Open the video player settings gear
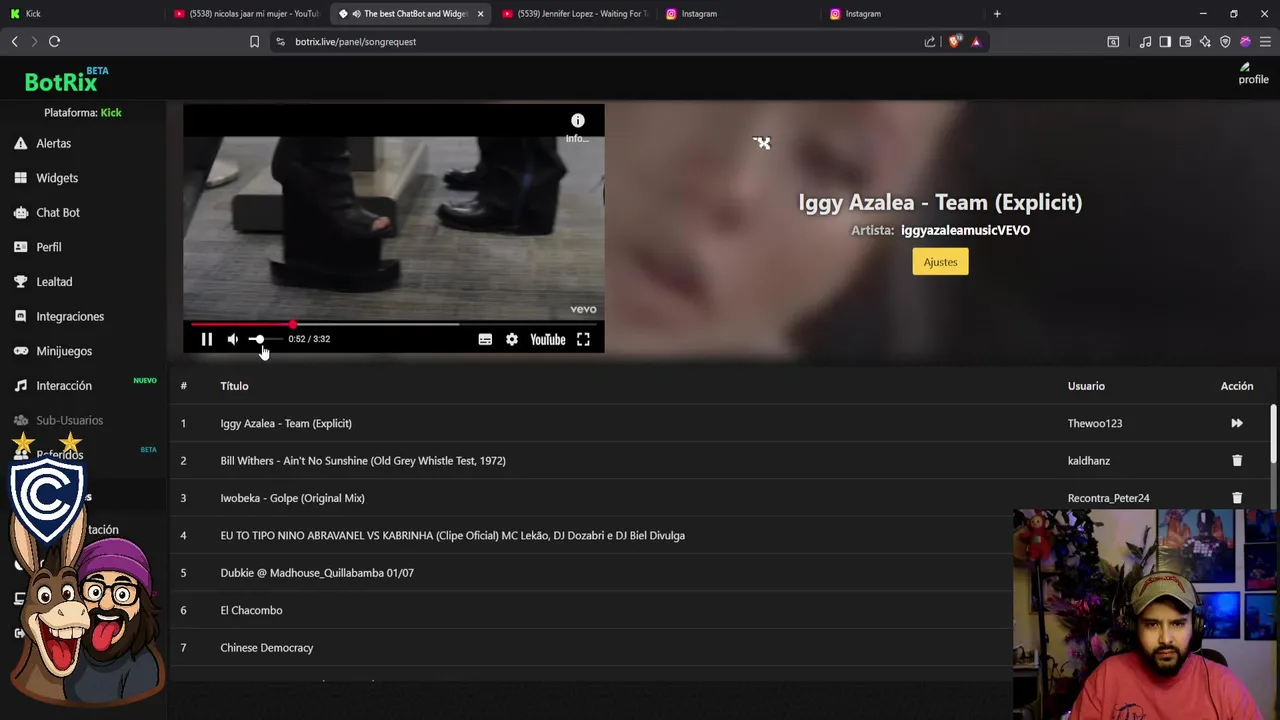 512,339
